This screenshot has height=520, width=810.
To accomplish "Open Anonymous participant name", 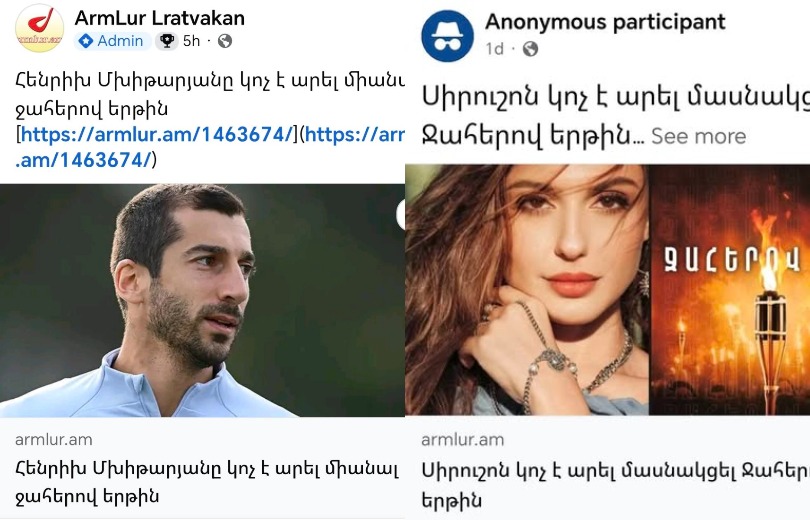I will tap(605, 22).
